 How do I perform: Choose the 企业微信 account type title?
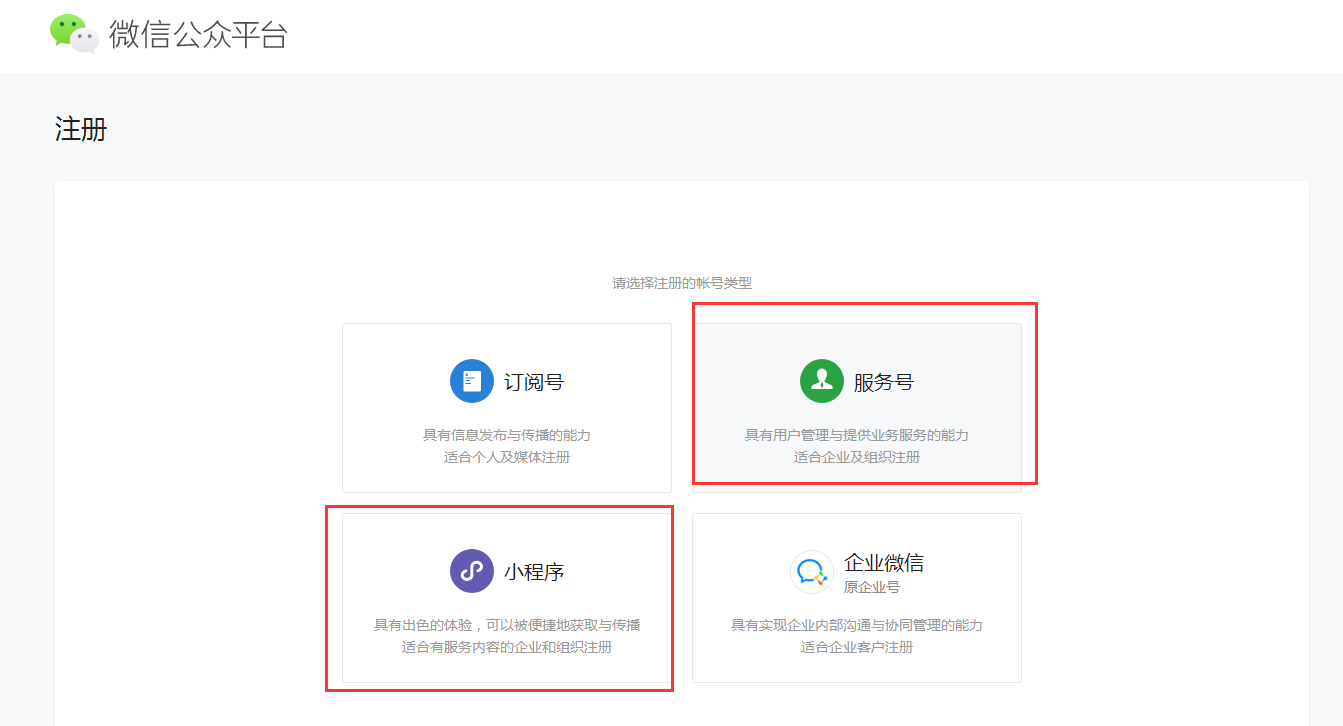tap(884, 563)
